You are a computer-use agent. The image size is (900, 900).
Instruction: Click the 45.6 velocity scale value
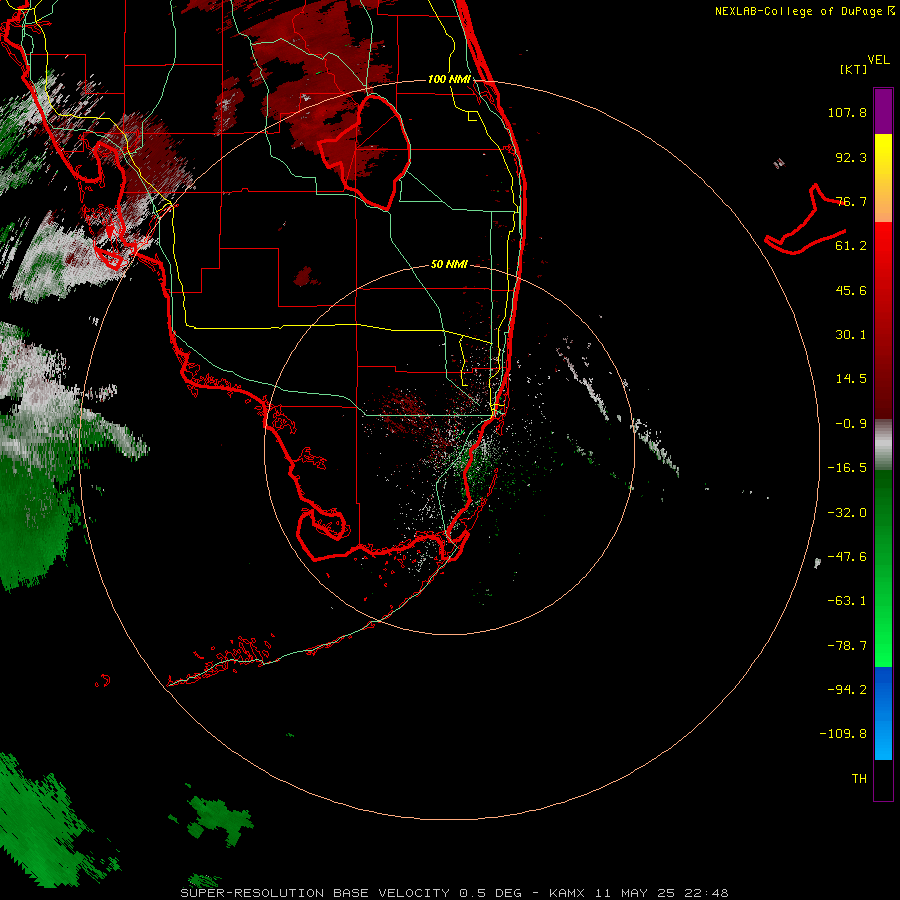pos(851,290)
